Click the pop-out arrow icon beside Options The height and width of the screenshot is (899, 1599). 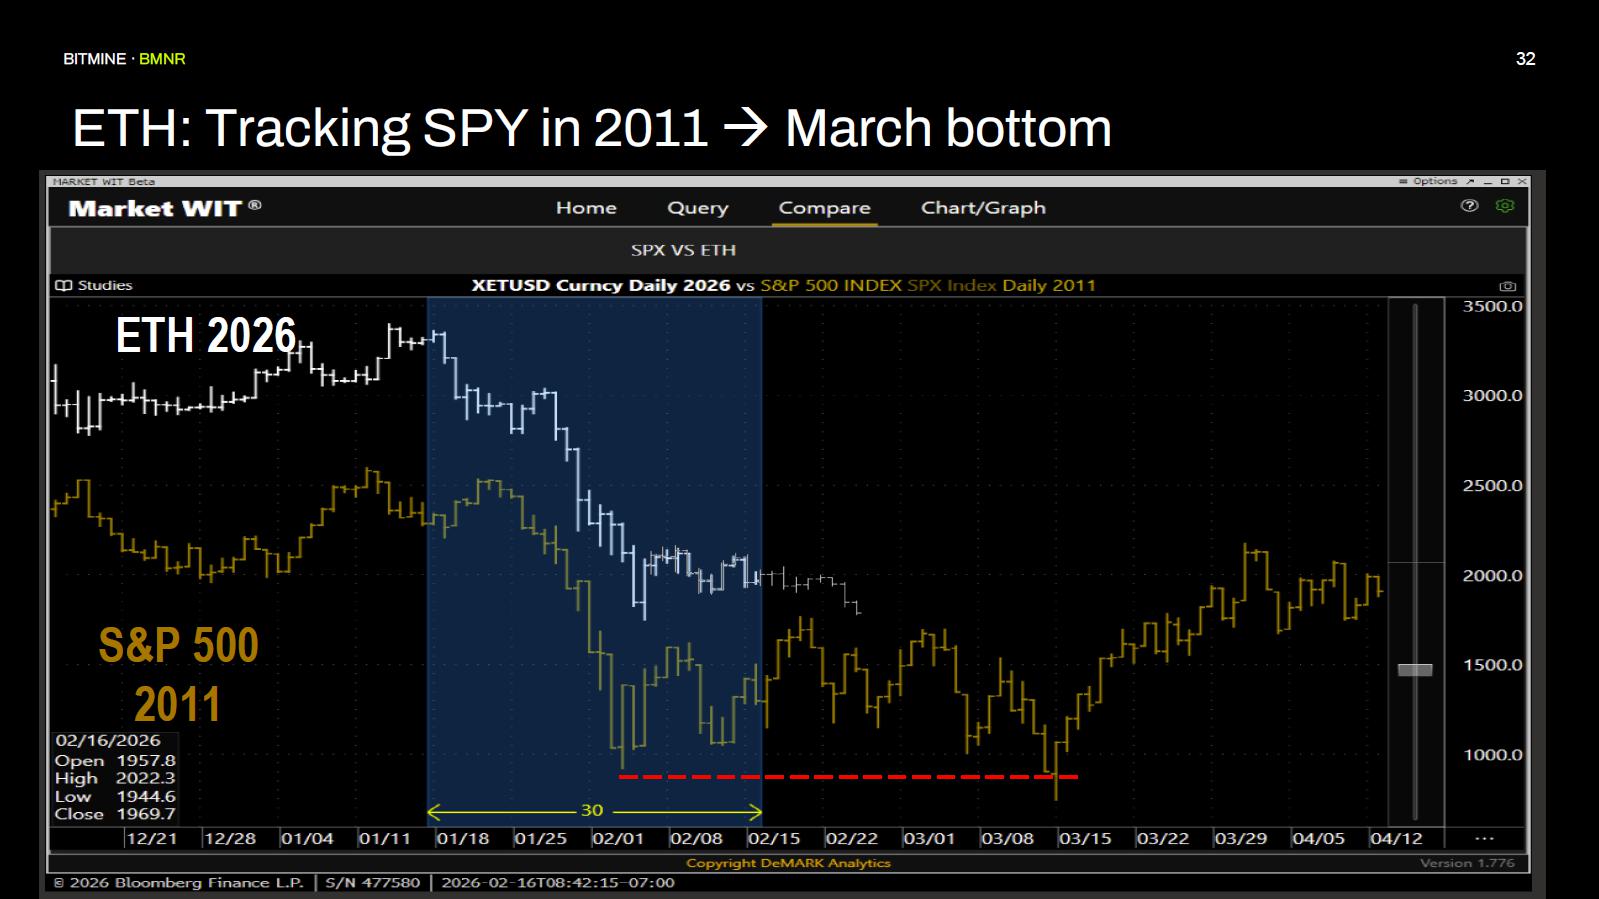[x=1470, y=182]
